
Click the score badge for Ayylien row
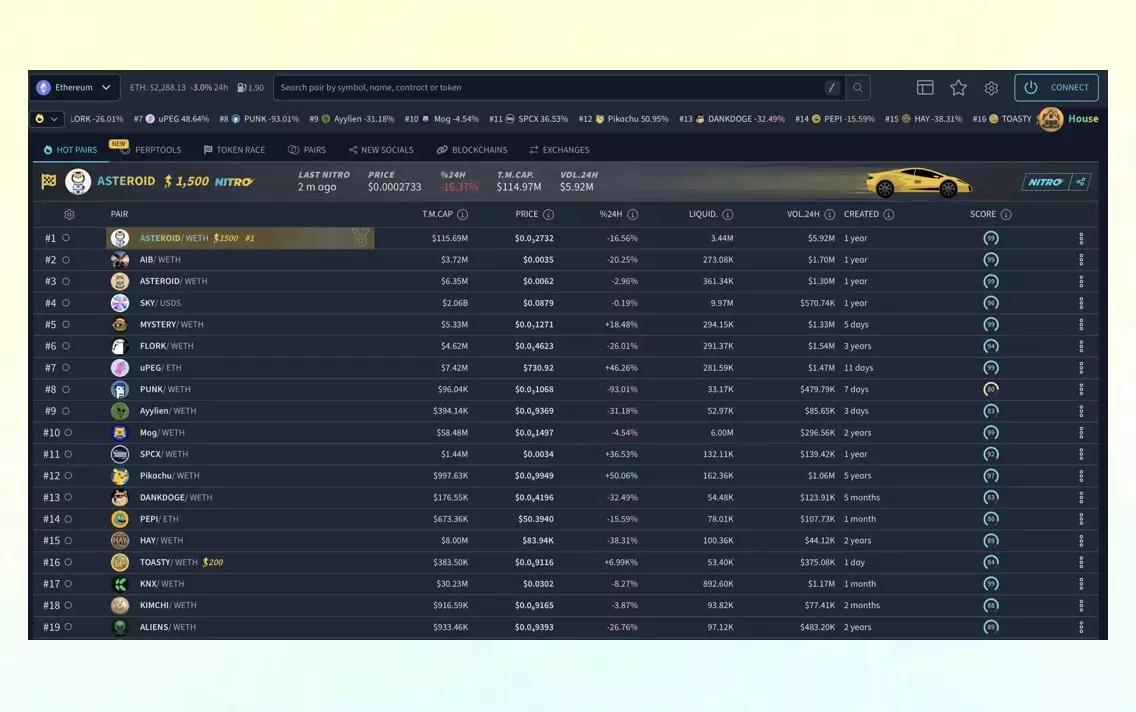click(991, 411)
